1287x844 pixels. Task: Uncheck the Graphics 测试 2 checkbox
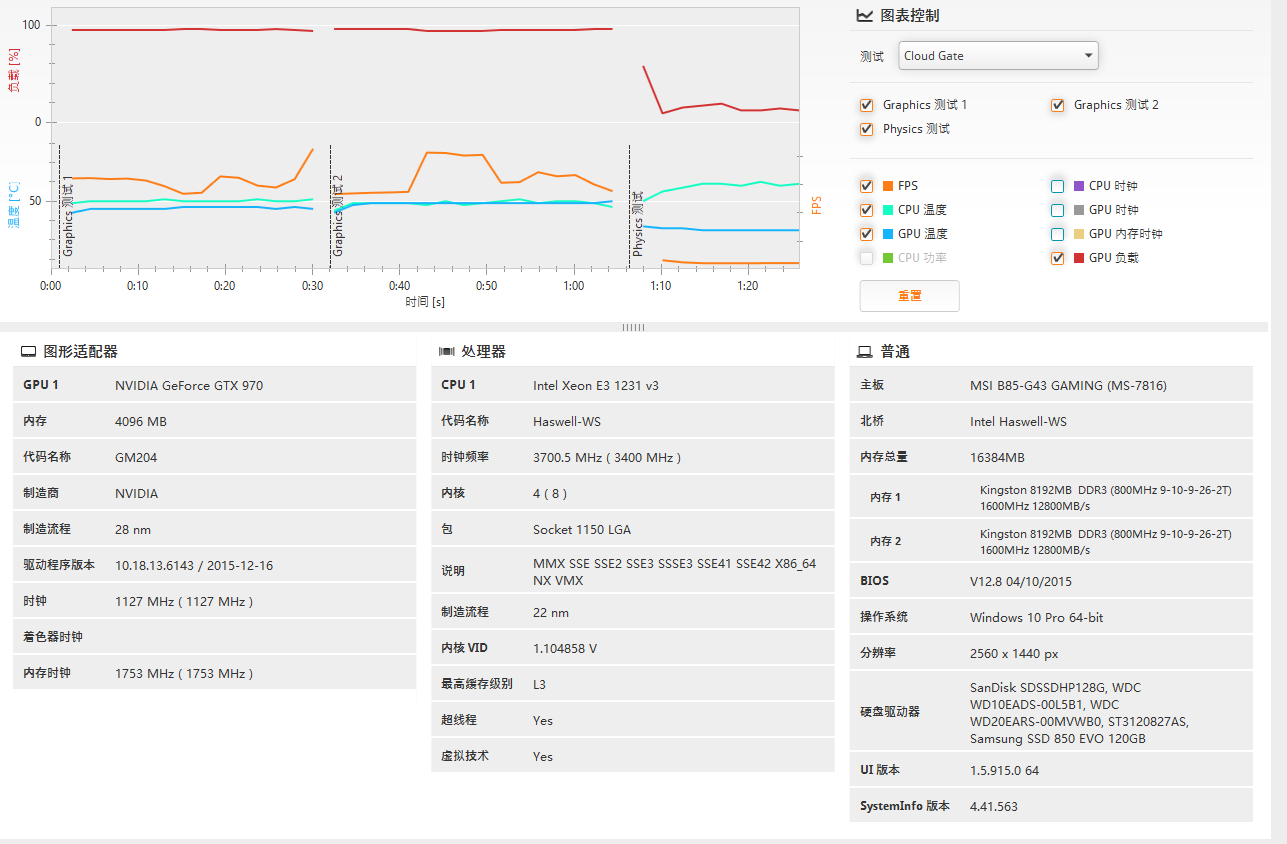point(1057,105)
